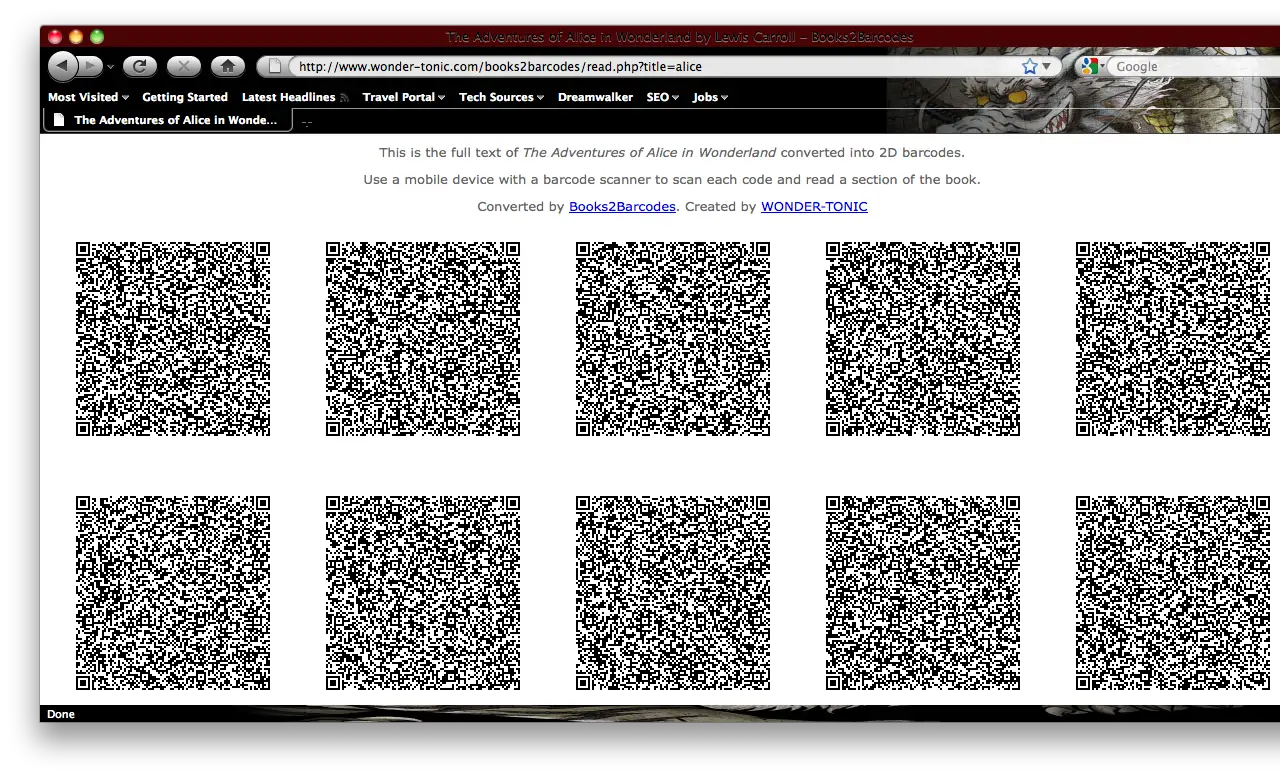Click the browser Back arrow button
Screen dimensions: 1280x777
pos(62,66)
